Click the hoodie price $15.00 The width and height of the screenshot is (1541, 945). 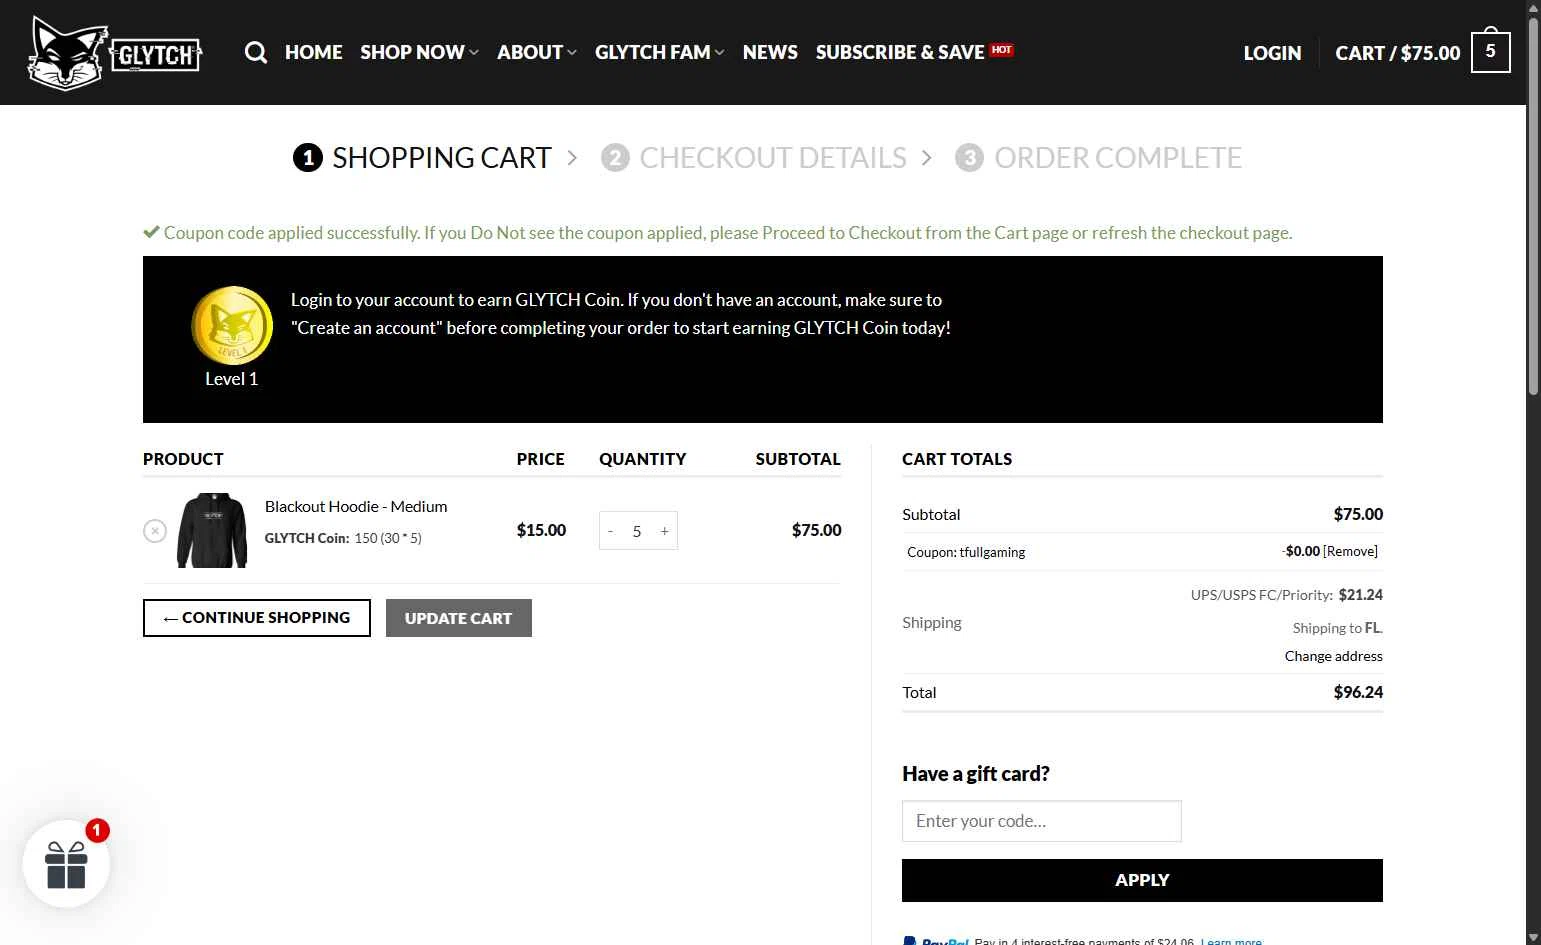click(541, 530)
